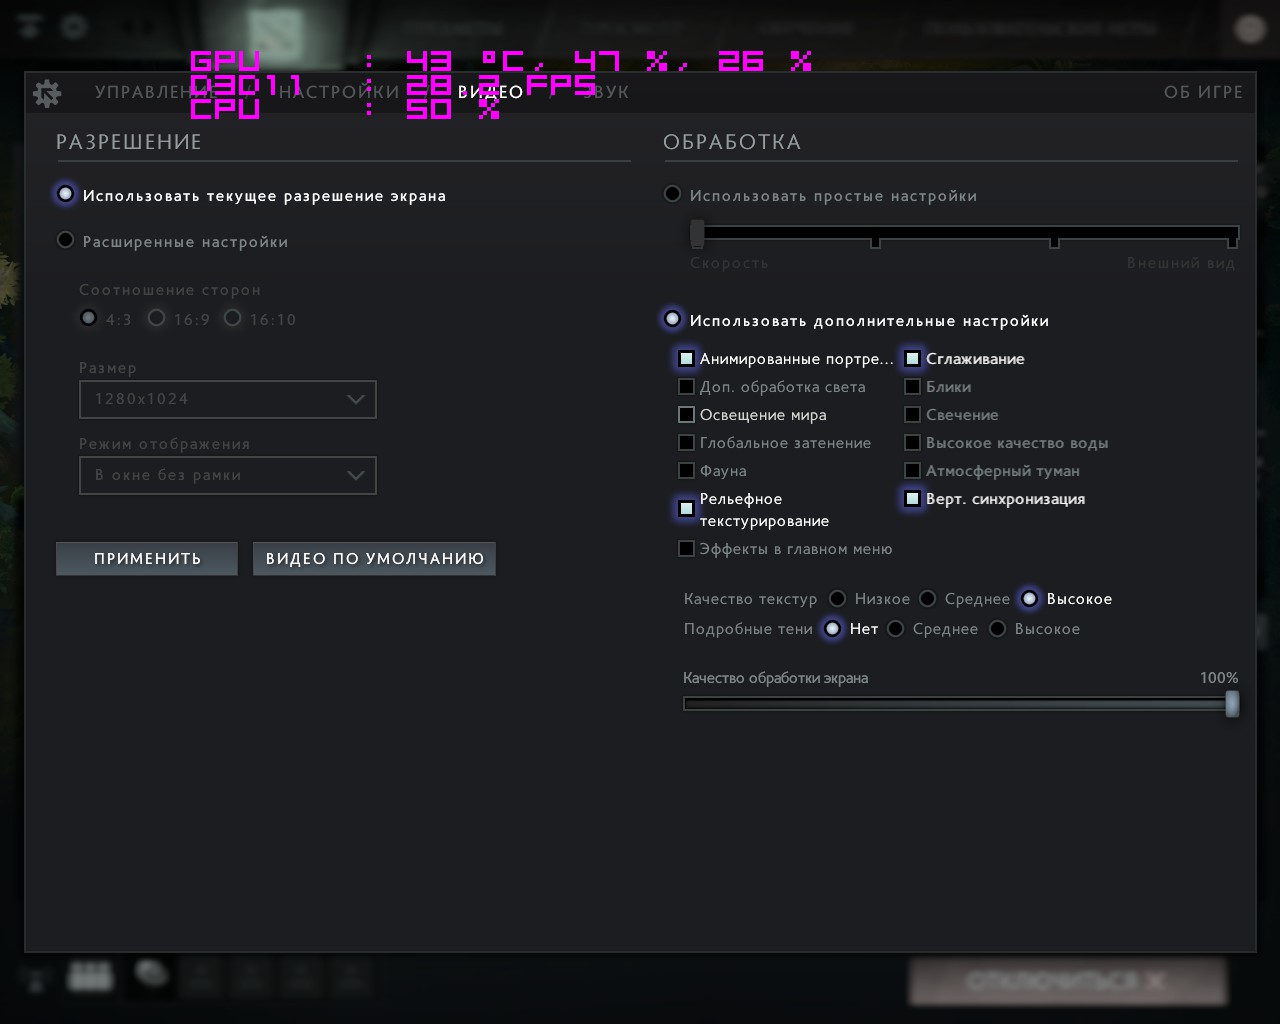1280x1024 pixels.
Task: Click the 'Качество обработки экрана' slider track
Action: pyautogui.click(x=961, y=704)
